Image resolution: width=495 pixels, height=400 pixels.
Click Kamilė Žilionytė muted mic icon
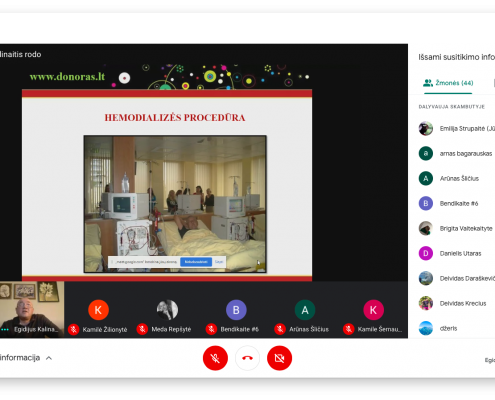click(73, 329)
